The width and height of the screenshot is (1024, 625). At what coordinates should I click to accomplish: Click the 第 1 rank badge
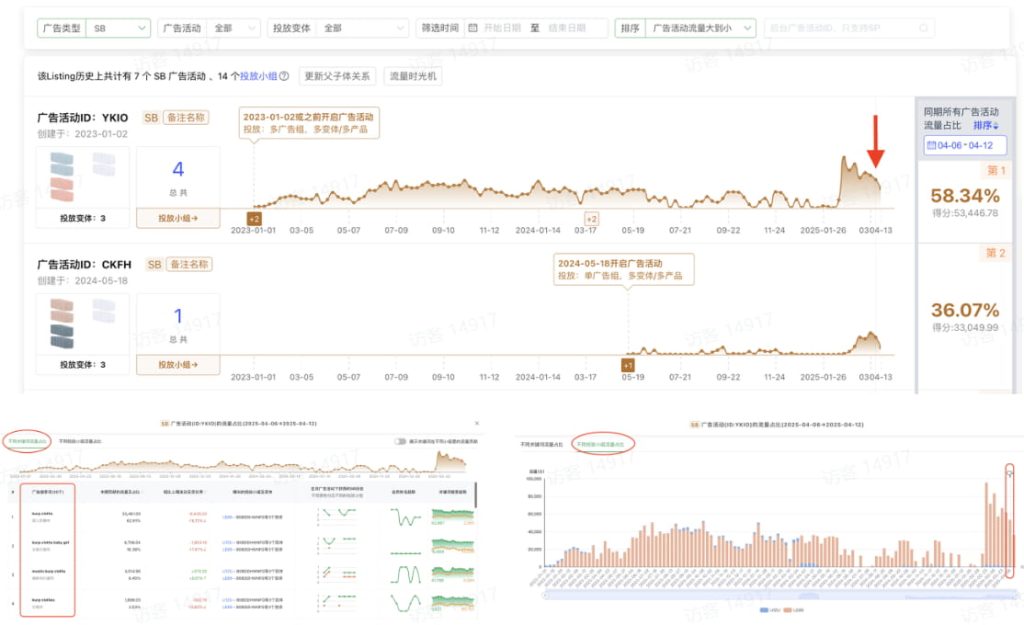tap(996, 170)
